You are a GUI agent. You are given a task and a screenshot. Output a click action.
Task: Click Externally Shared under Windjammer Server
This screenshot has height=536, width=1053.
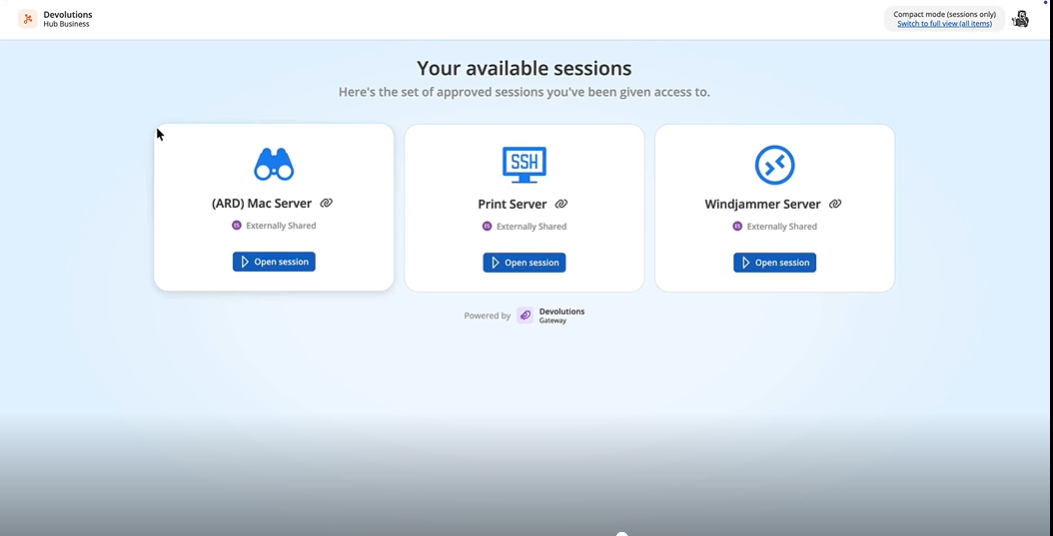782,226
